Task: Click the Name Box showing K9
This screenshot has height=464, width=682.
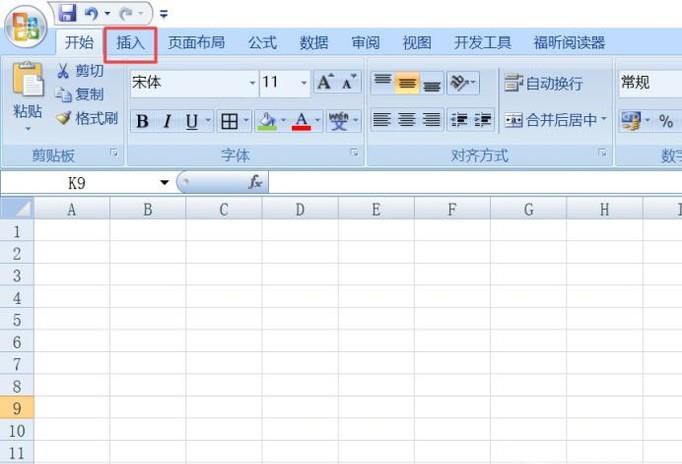Action: click(77, 183)
